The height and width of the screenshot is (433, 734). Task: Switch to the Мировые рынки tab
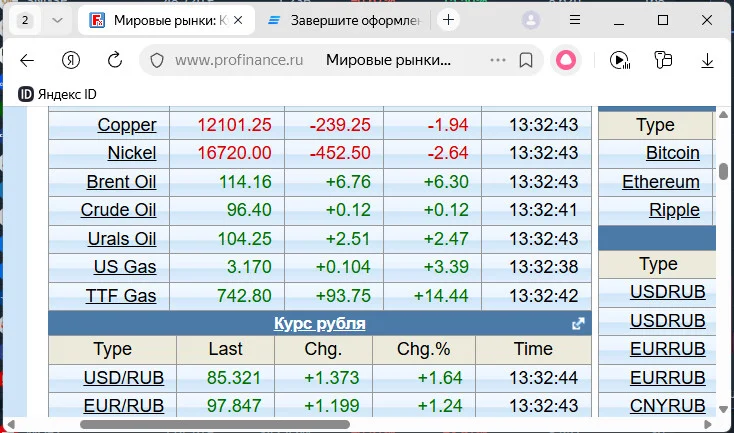coord(166,20)
